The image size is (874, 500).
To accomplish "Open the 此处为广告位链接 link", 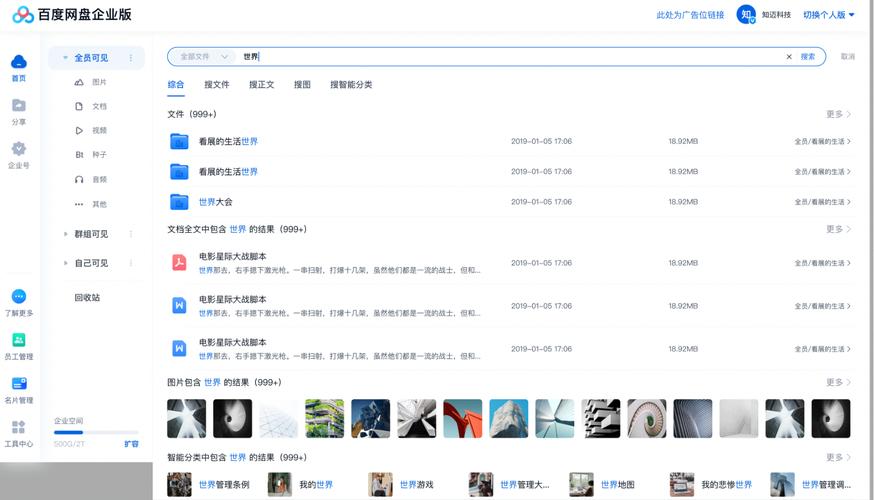I will [x=690, y=15].
